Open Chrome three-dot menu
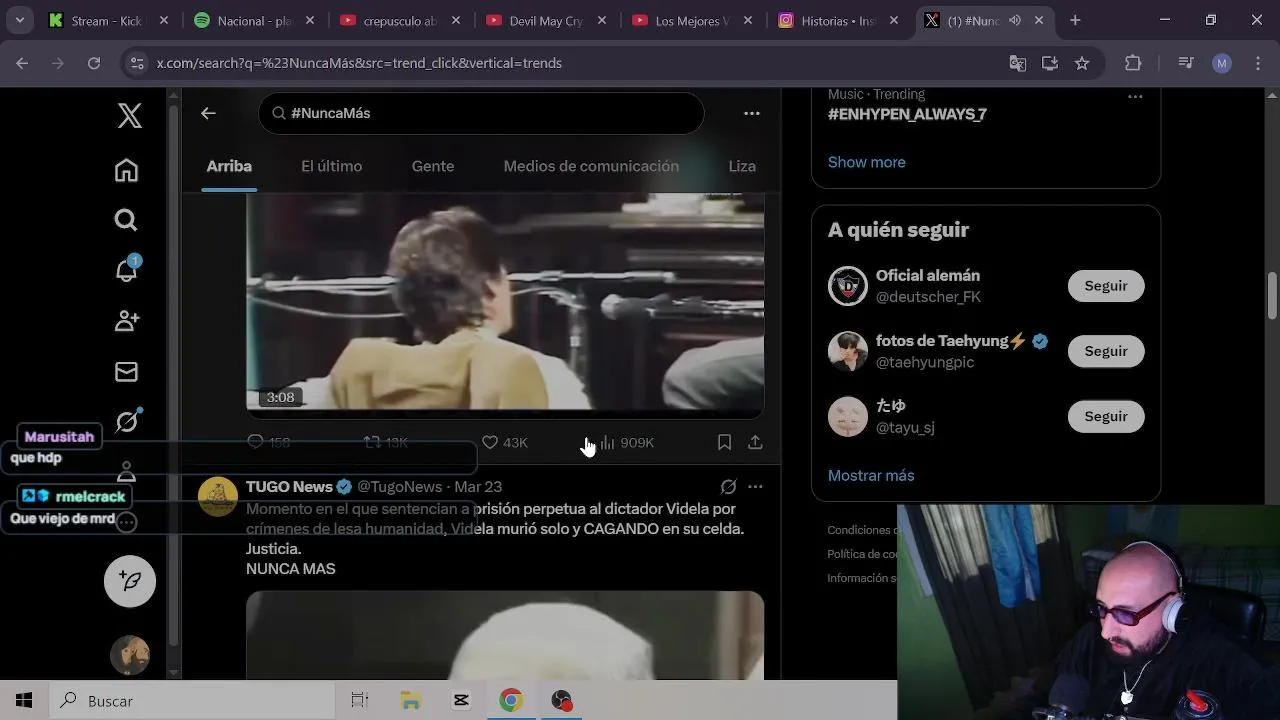 [x=1256, y=63]
